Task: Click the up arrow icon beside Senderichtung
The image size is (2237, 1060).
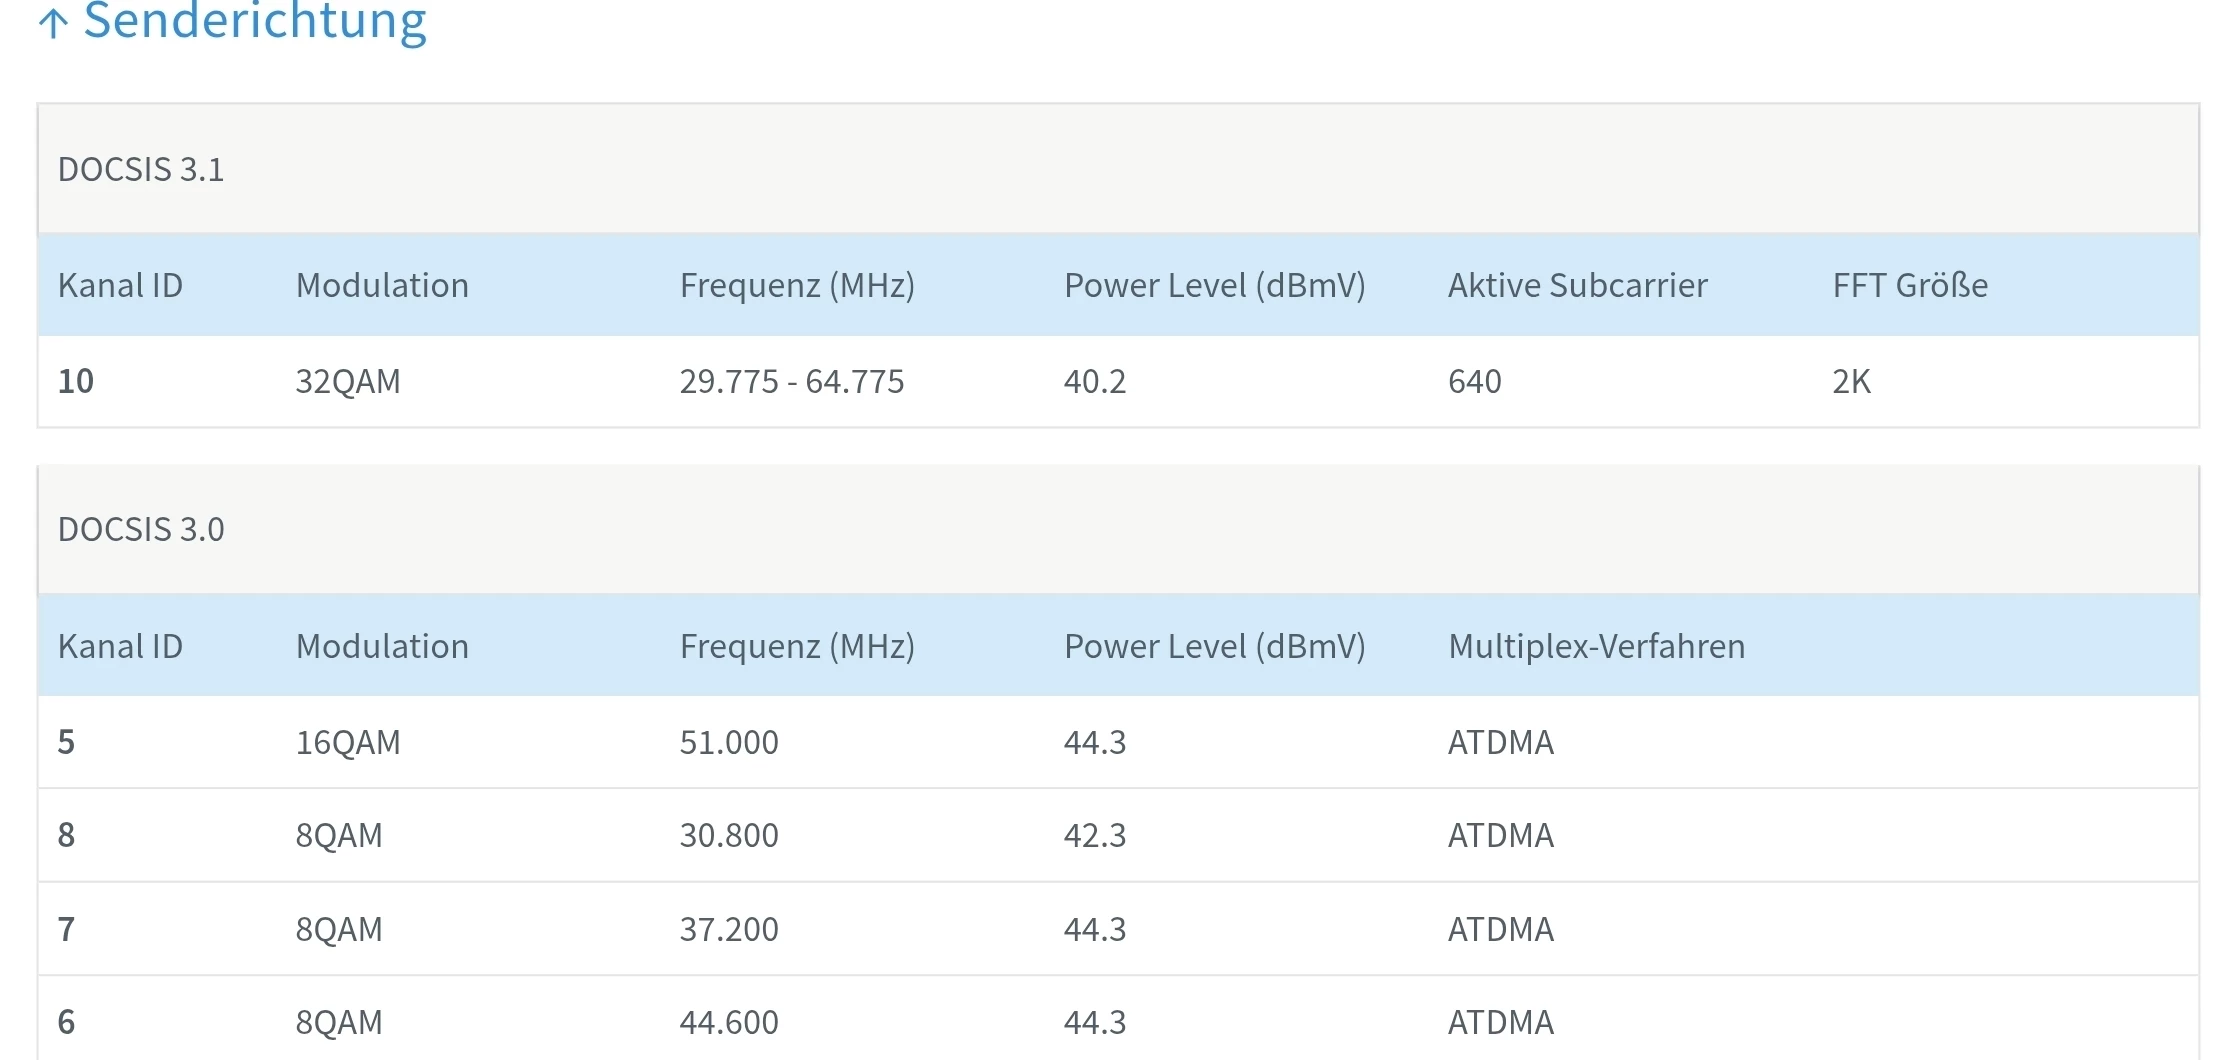Action: [x=53, y=22]
